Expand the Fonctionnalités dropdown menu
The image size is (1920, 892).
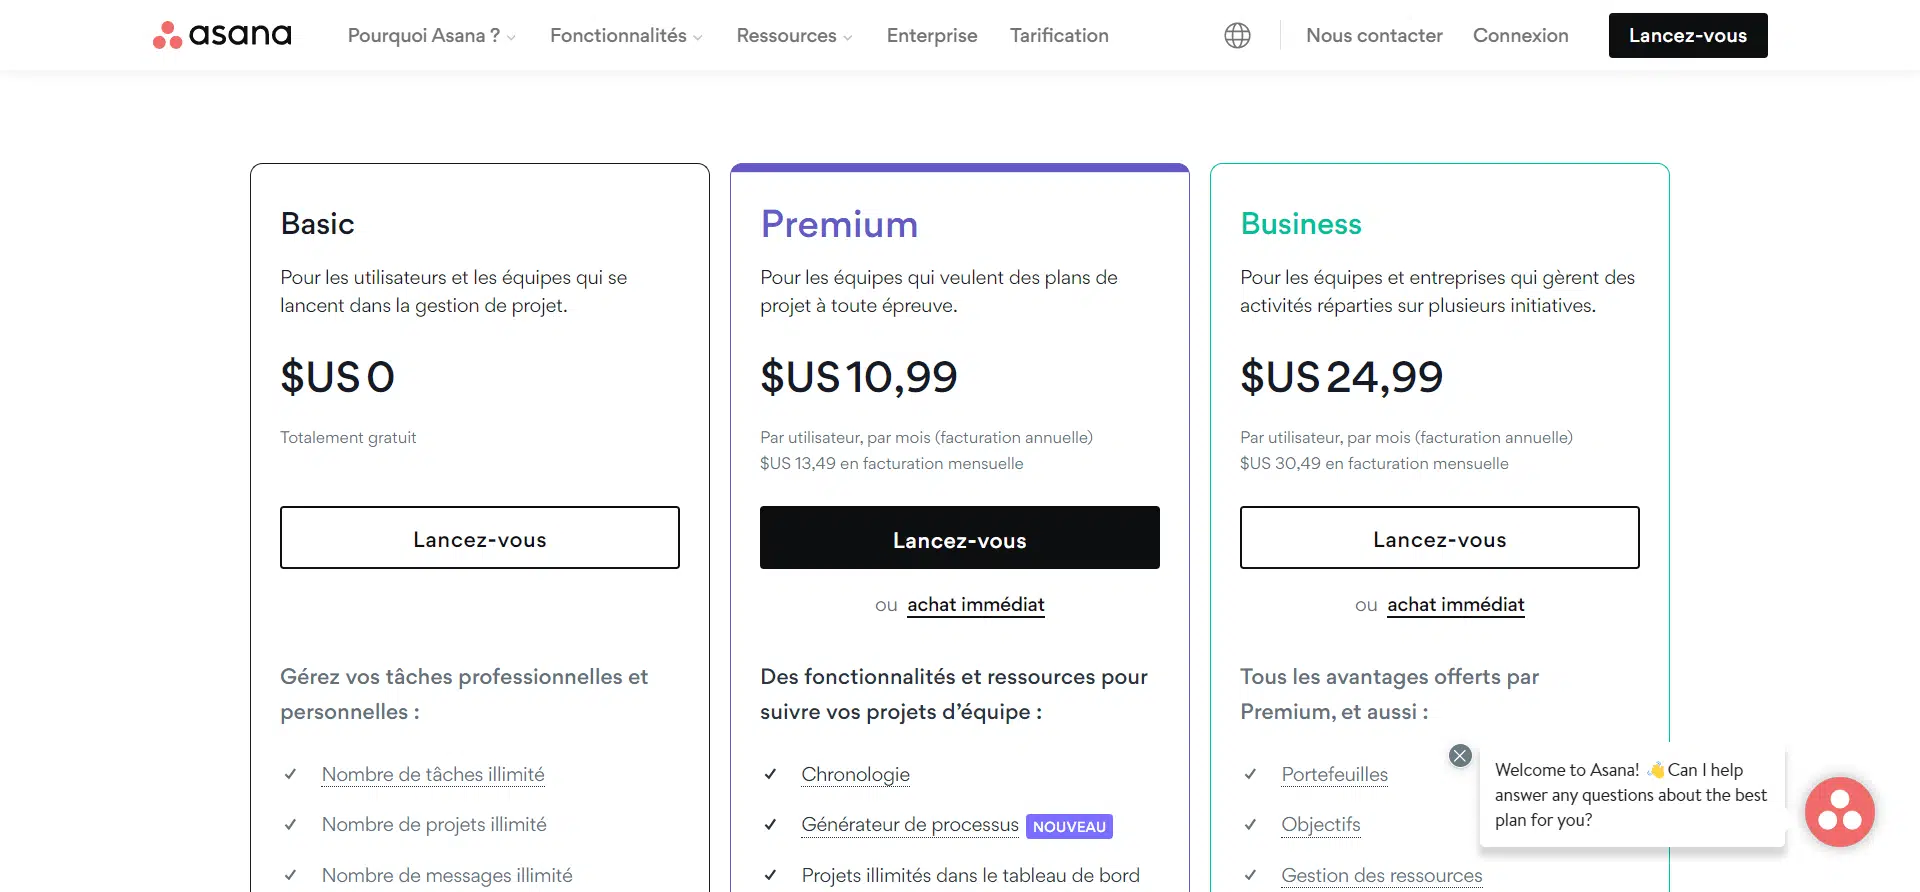tap(626, 36)
